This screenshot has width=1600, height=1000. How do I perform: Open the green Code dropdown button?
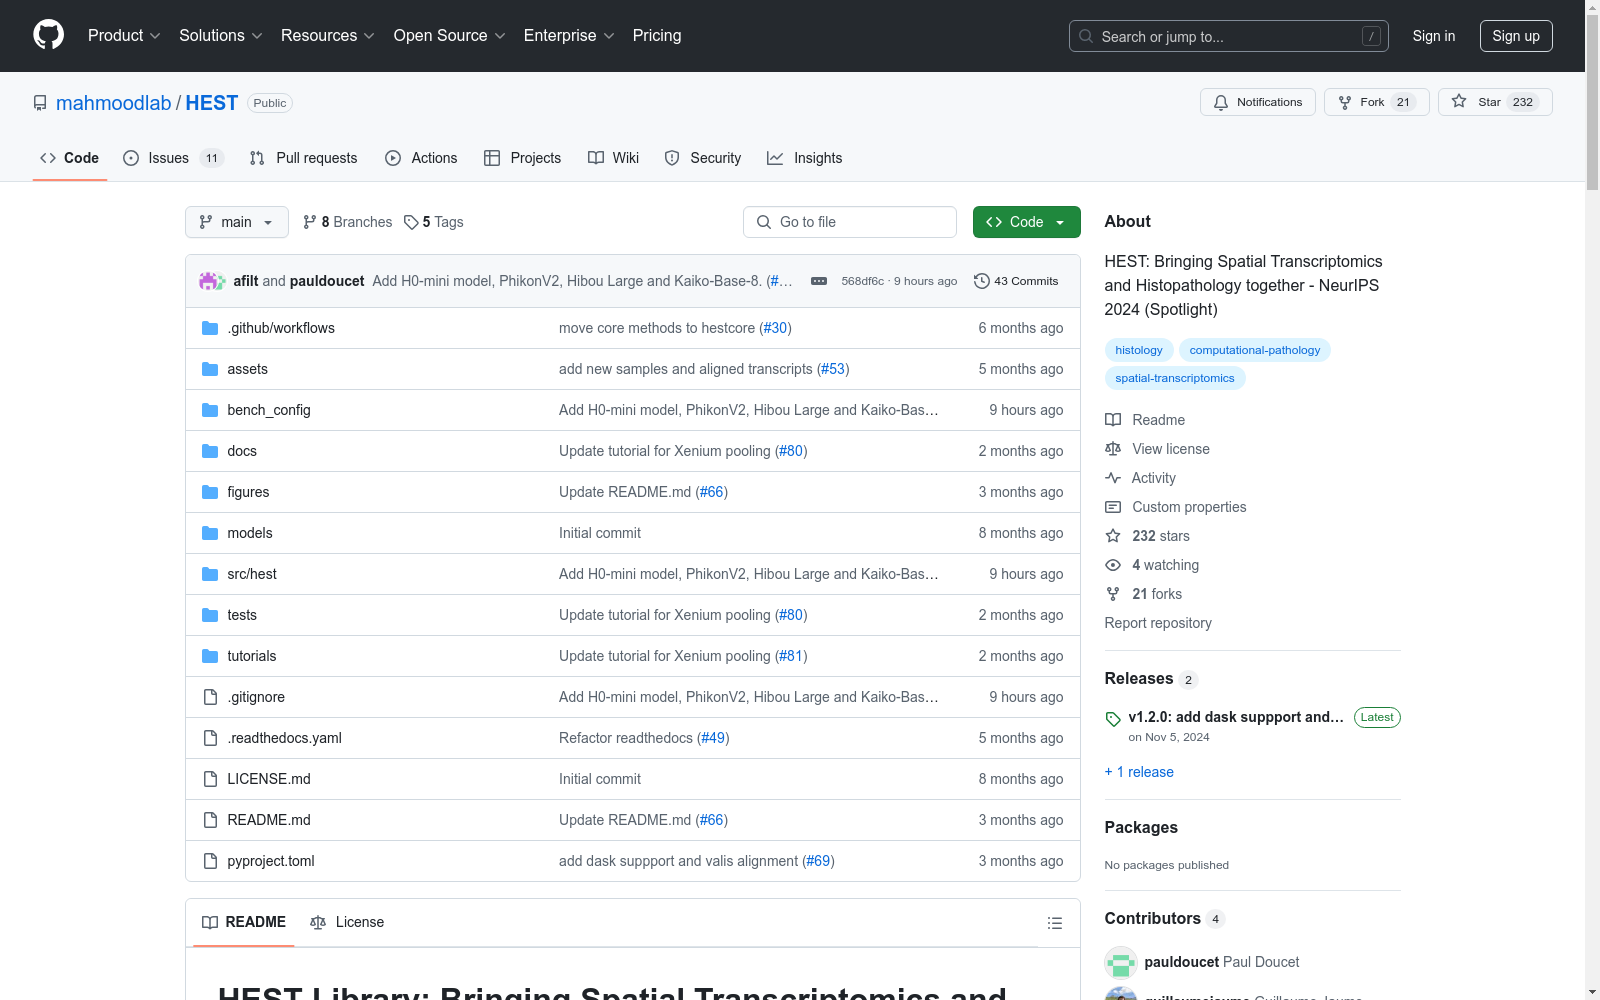[1027, 222]
